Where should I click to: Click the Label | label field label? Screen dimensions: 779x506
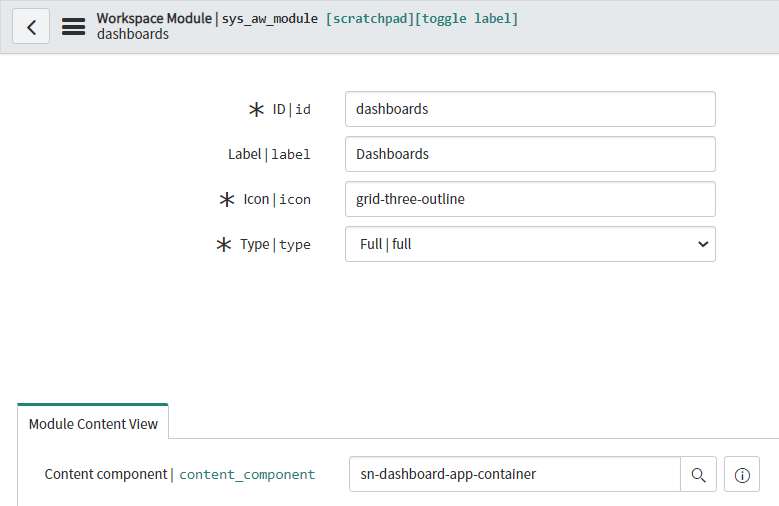pyautogui.click(x=269, y=155)
